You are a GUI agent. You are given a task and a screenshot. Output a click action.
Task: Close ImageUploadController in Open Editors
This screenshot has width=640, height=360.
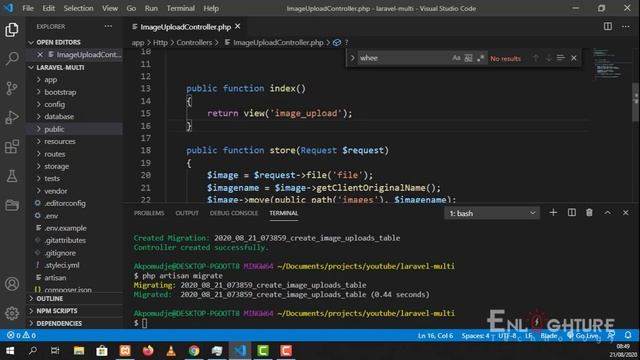(40, 54)
